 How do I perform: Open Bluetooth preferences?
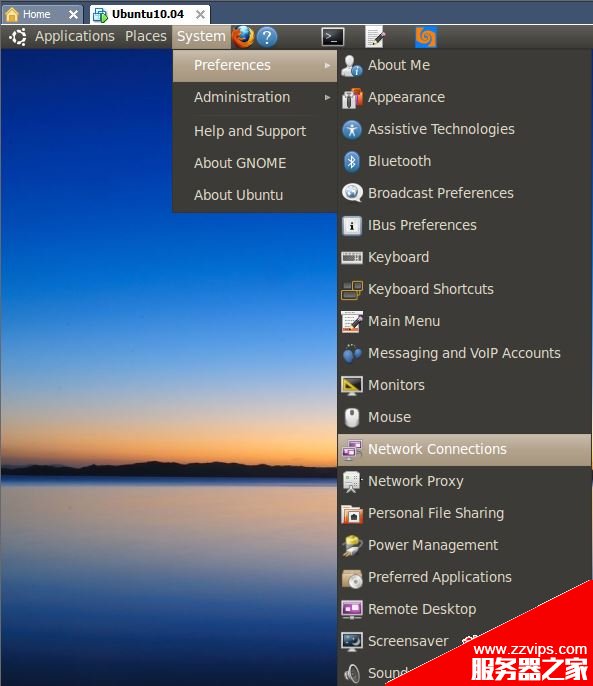point(465,161)
